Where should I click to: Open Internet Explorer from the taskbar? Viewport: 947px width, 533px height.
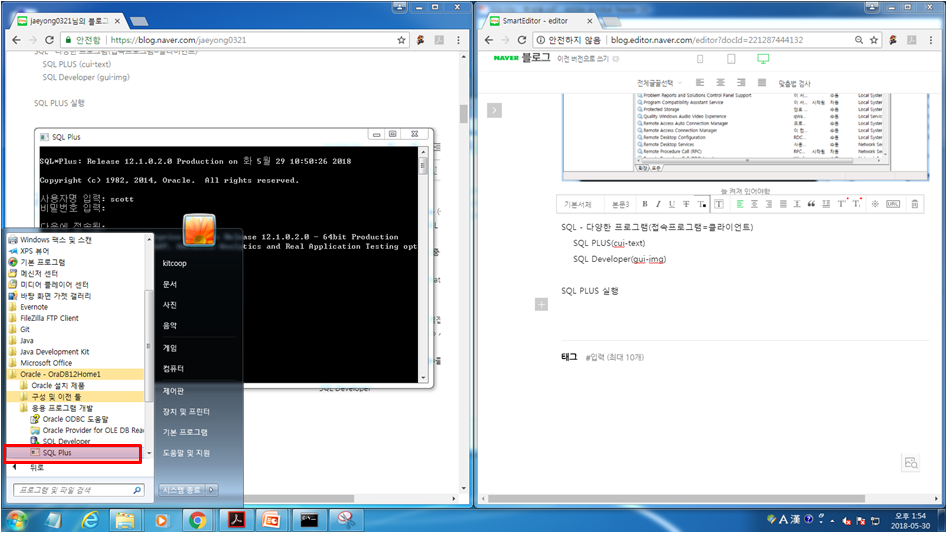pyautogui.click(x=89, y=520)
